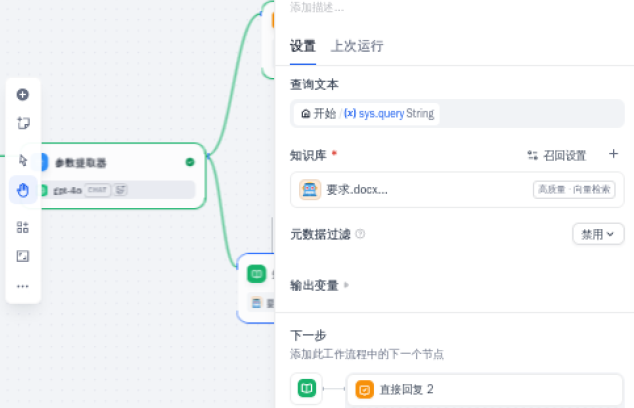Open the 元数据过滤 禁用 dropdown
This screenshot has height=408, width=634.
click(598, 234)
